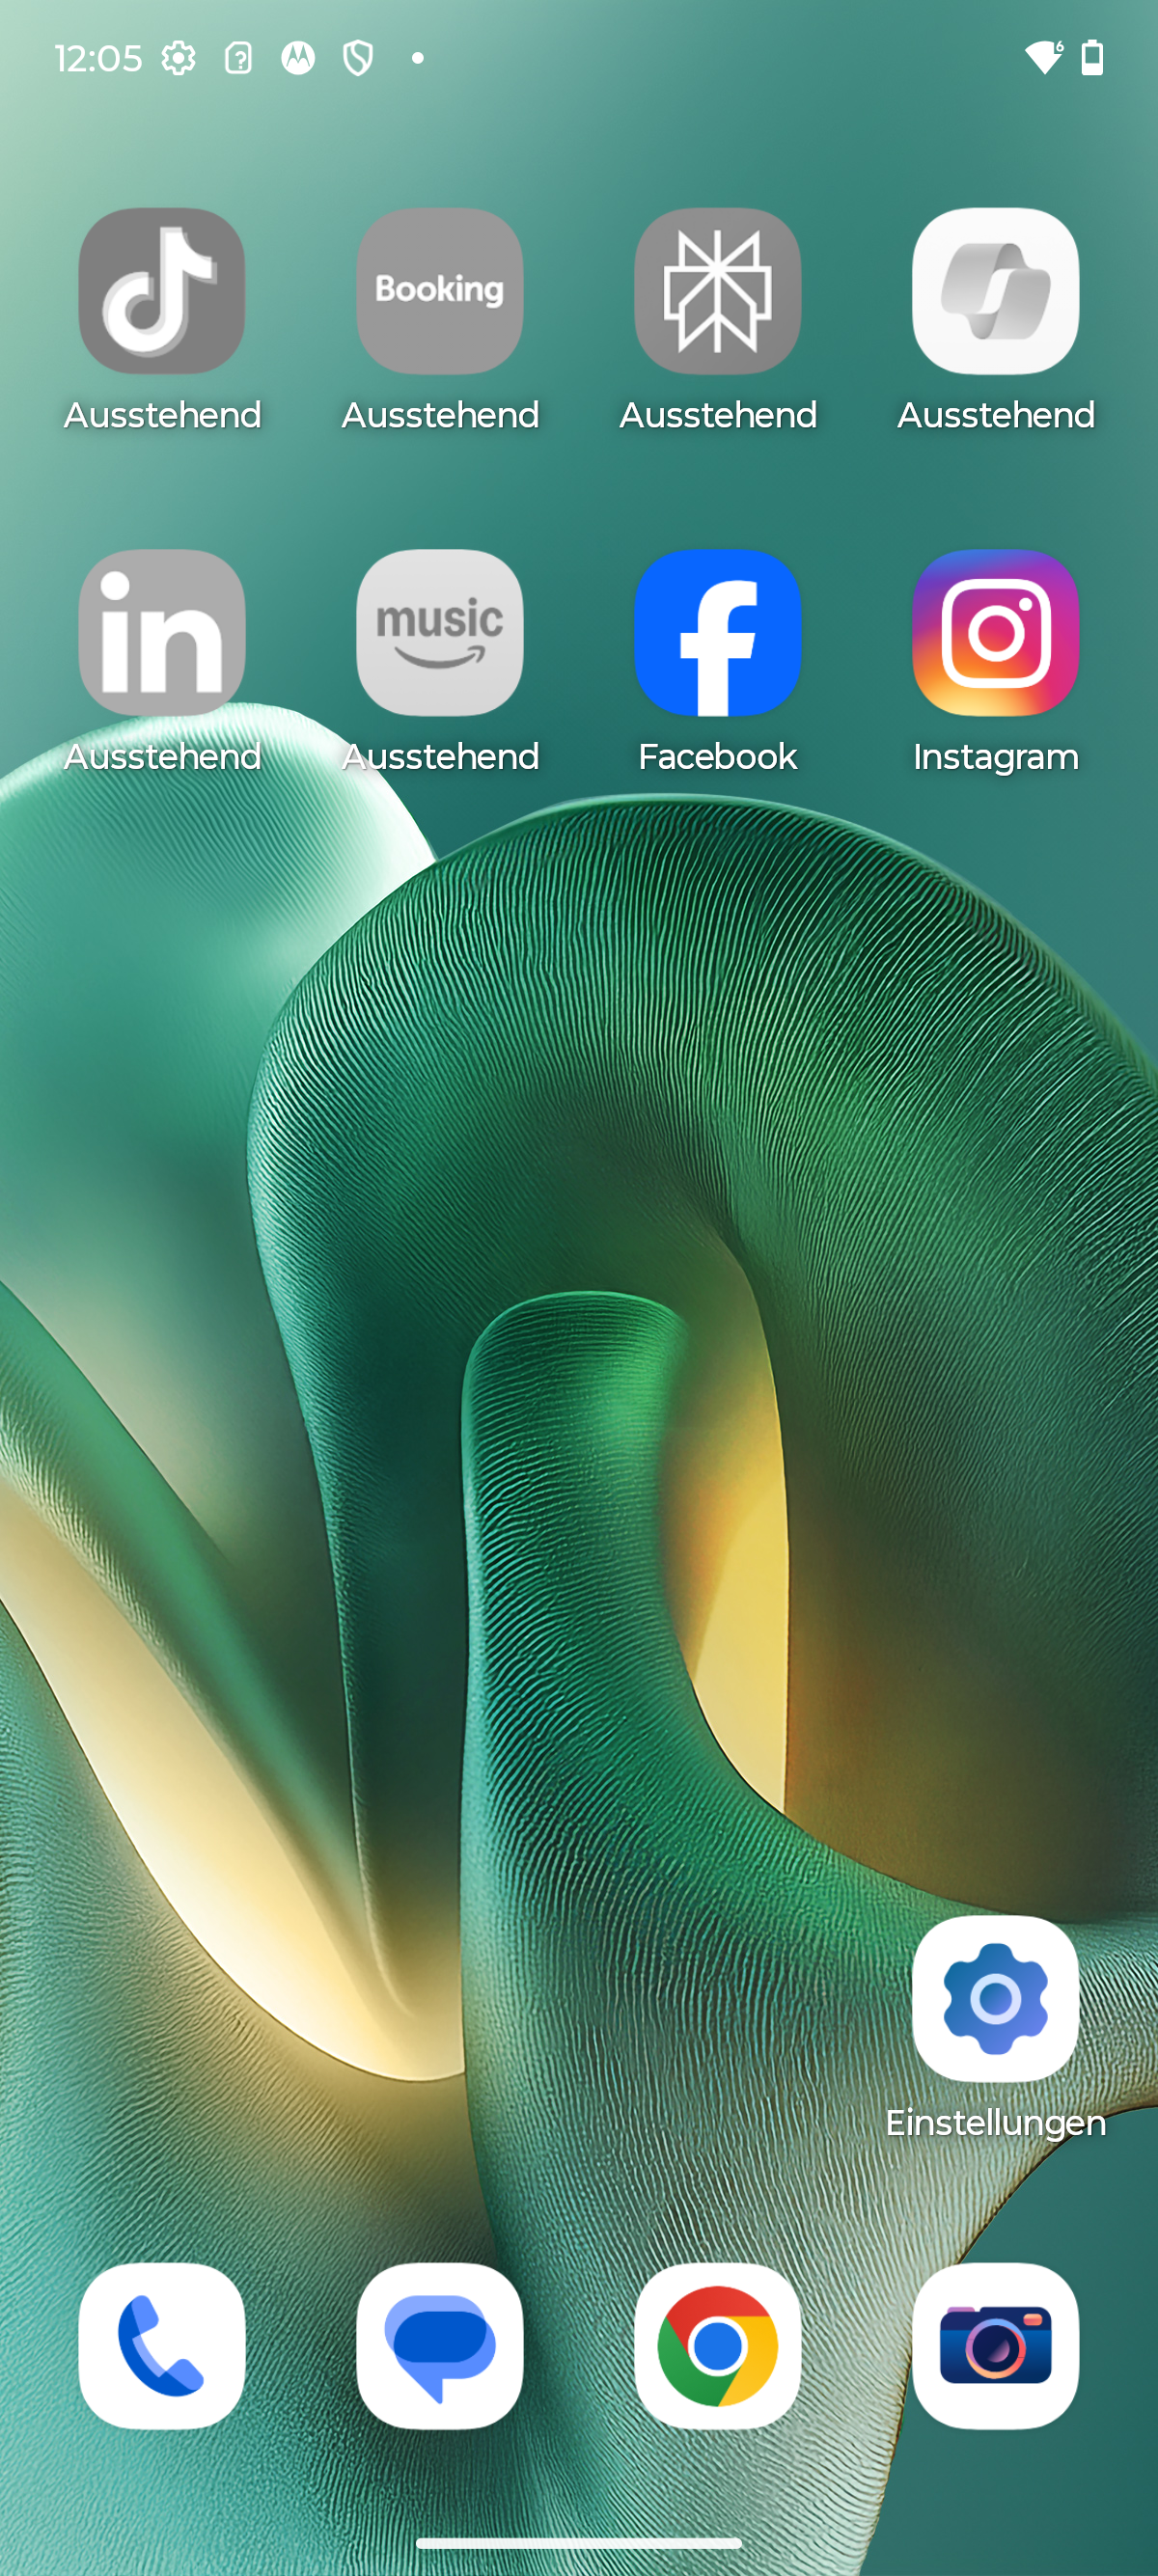Launch Chrome browser from dock

717,2346
